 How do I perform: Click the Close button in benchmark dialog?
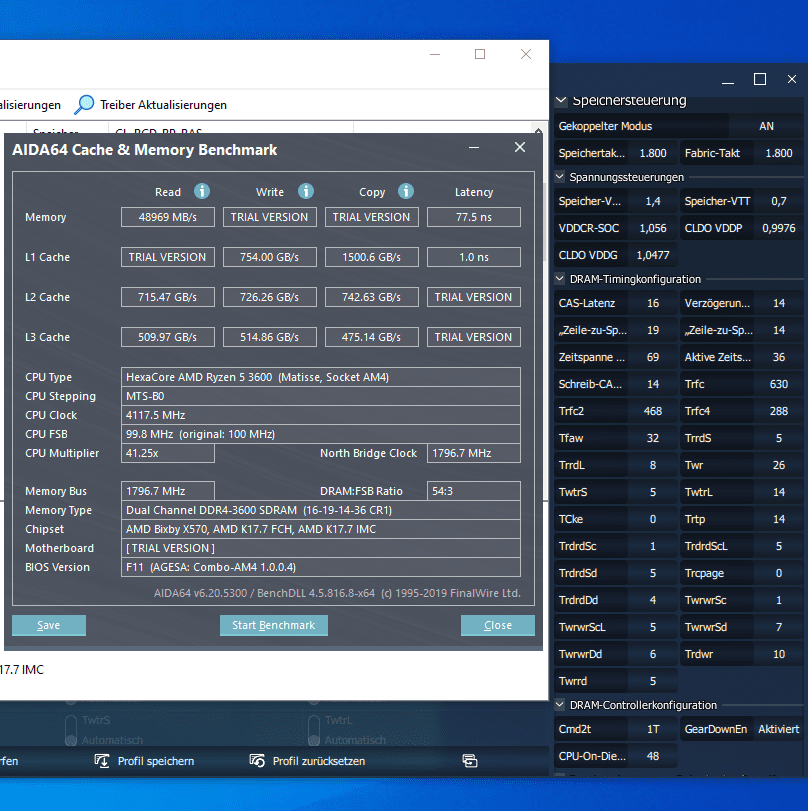pos(498,625)
